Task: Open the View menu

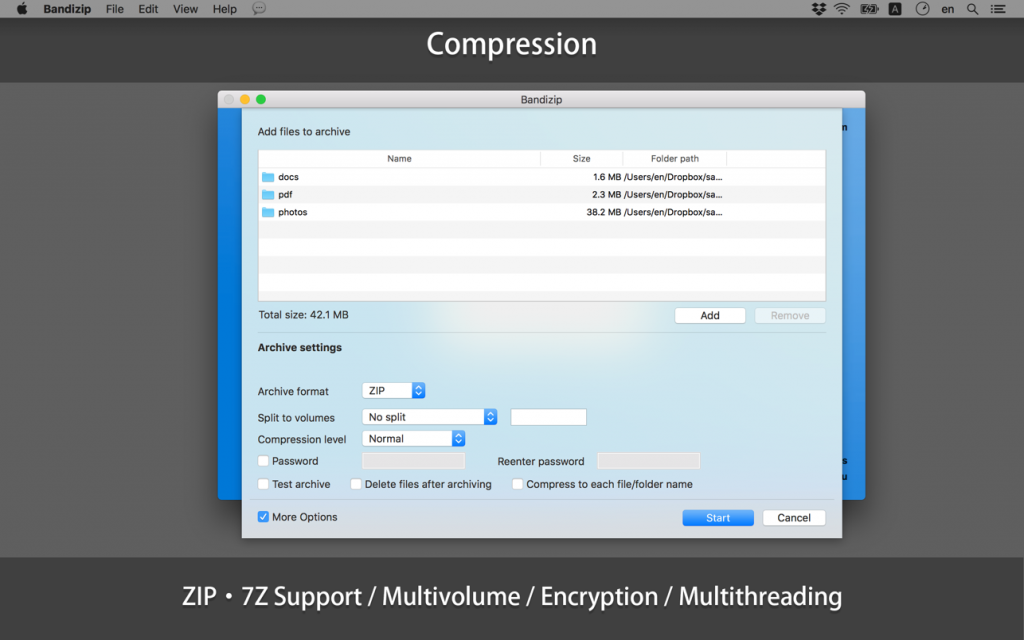Action: pyautogui.click(x=185, y=9)
